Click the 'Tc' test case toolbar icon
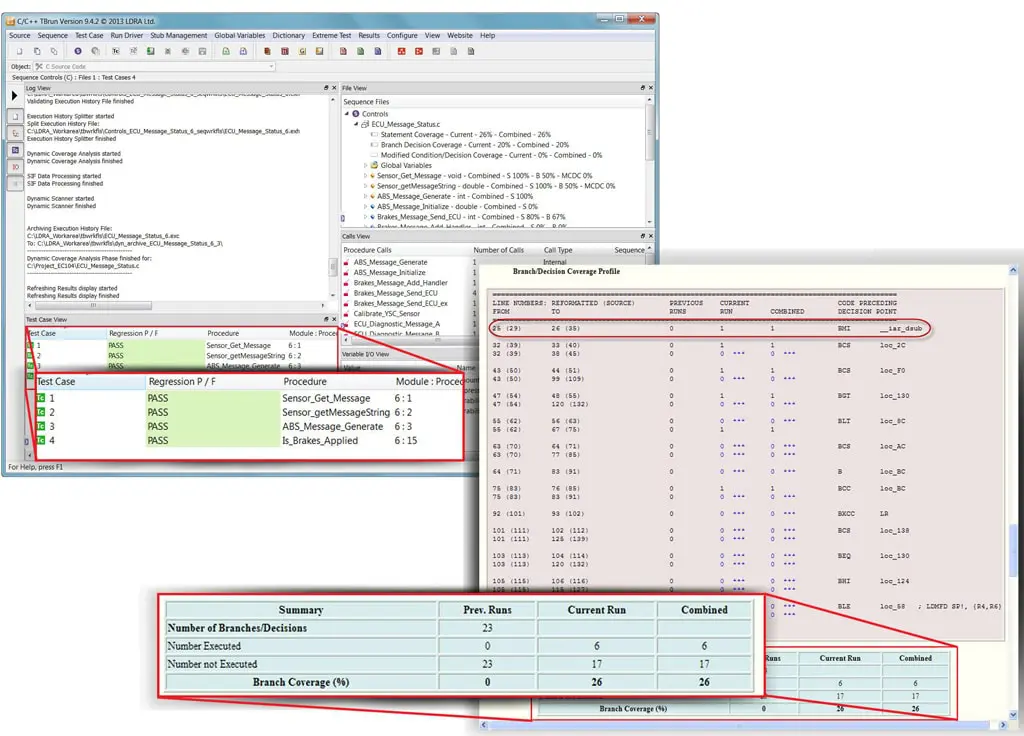The width and height of the screenshot is (1024, 736). tap(116, 51)
